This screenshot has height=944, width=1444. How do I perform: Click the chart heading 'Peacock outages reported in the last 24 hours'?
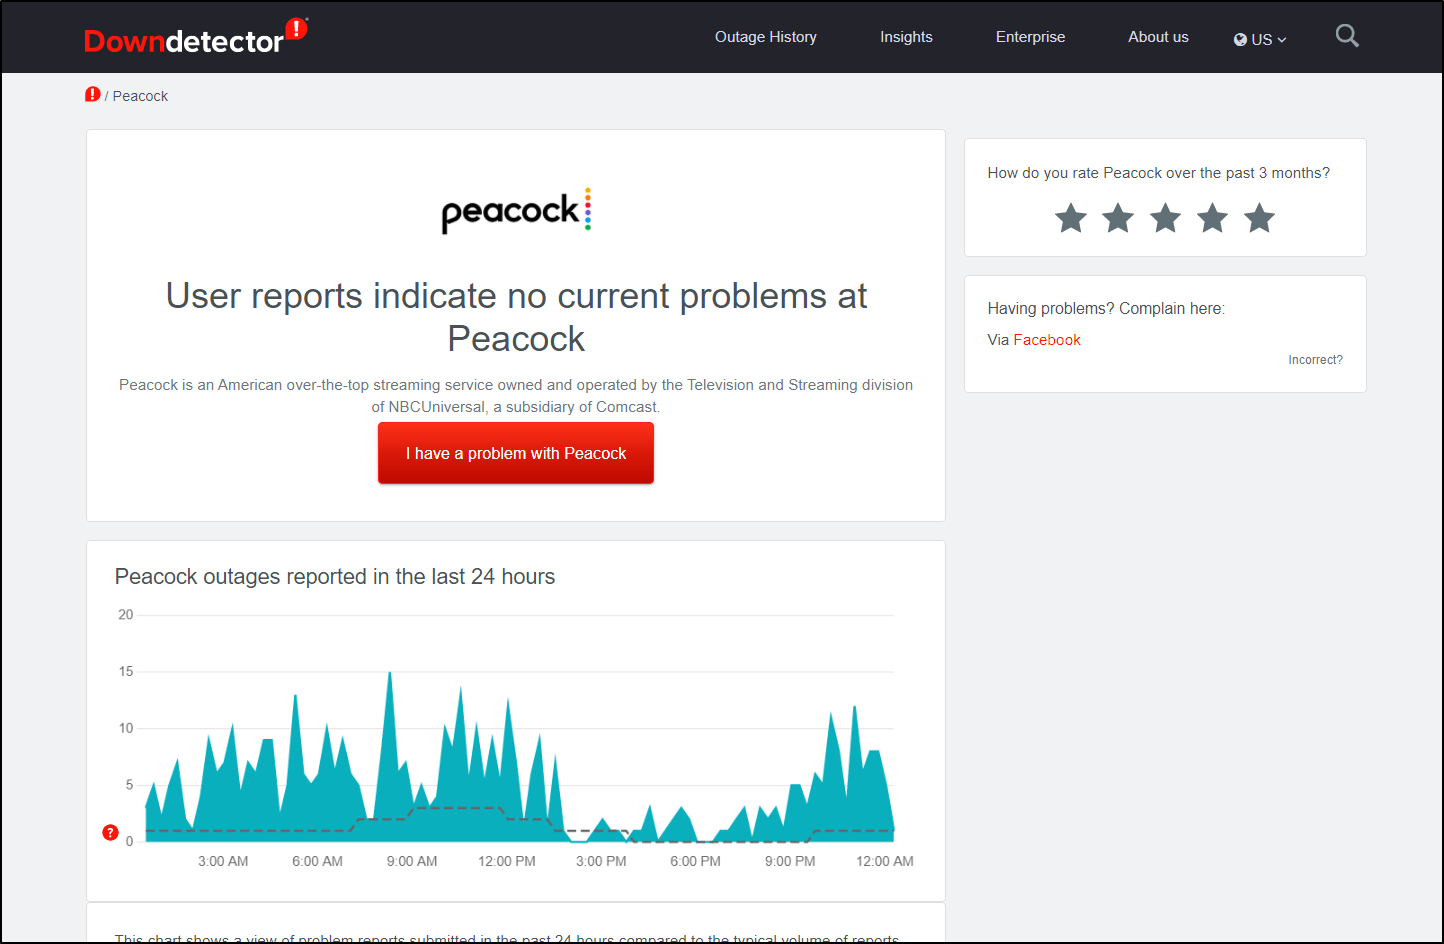[335, 577]
